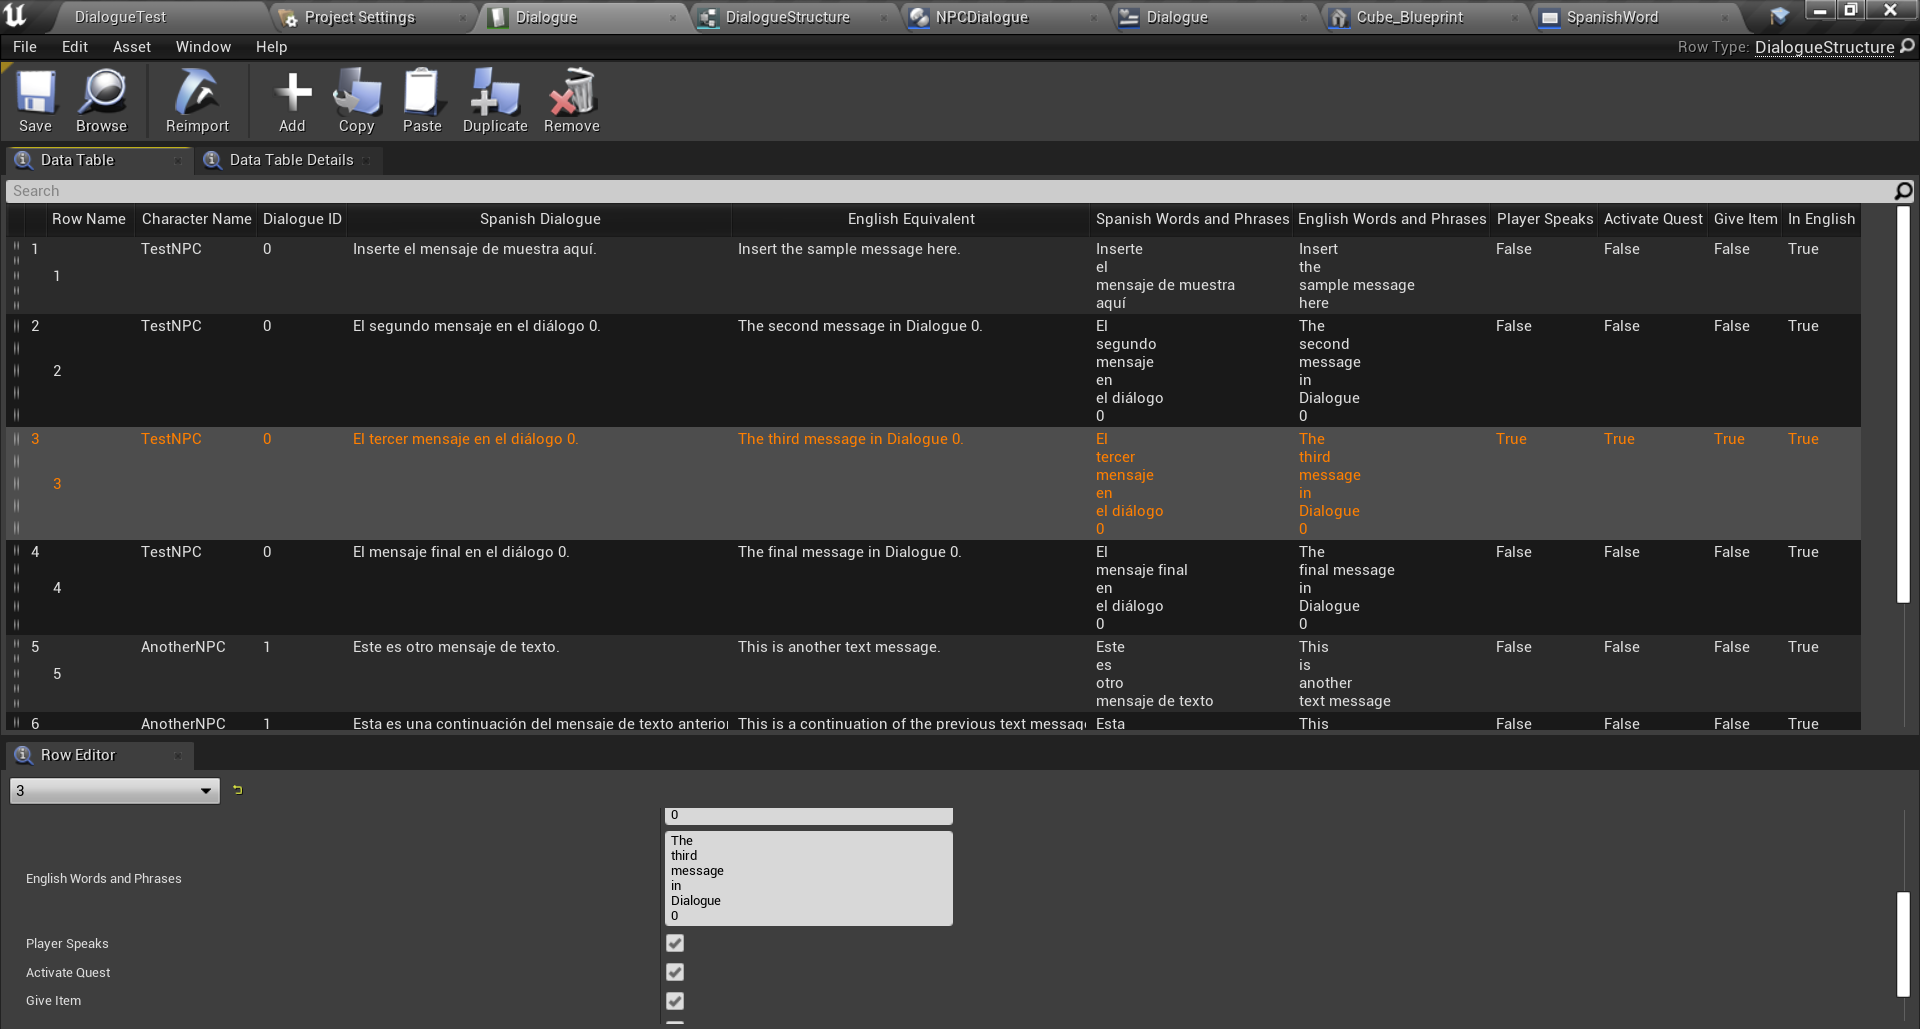Select row 'El segundo mensaje en el diálogo 0.'

coord(933,370)
